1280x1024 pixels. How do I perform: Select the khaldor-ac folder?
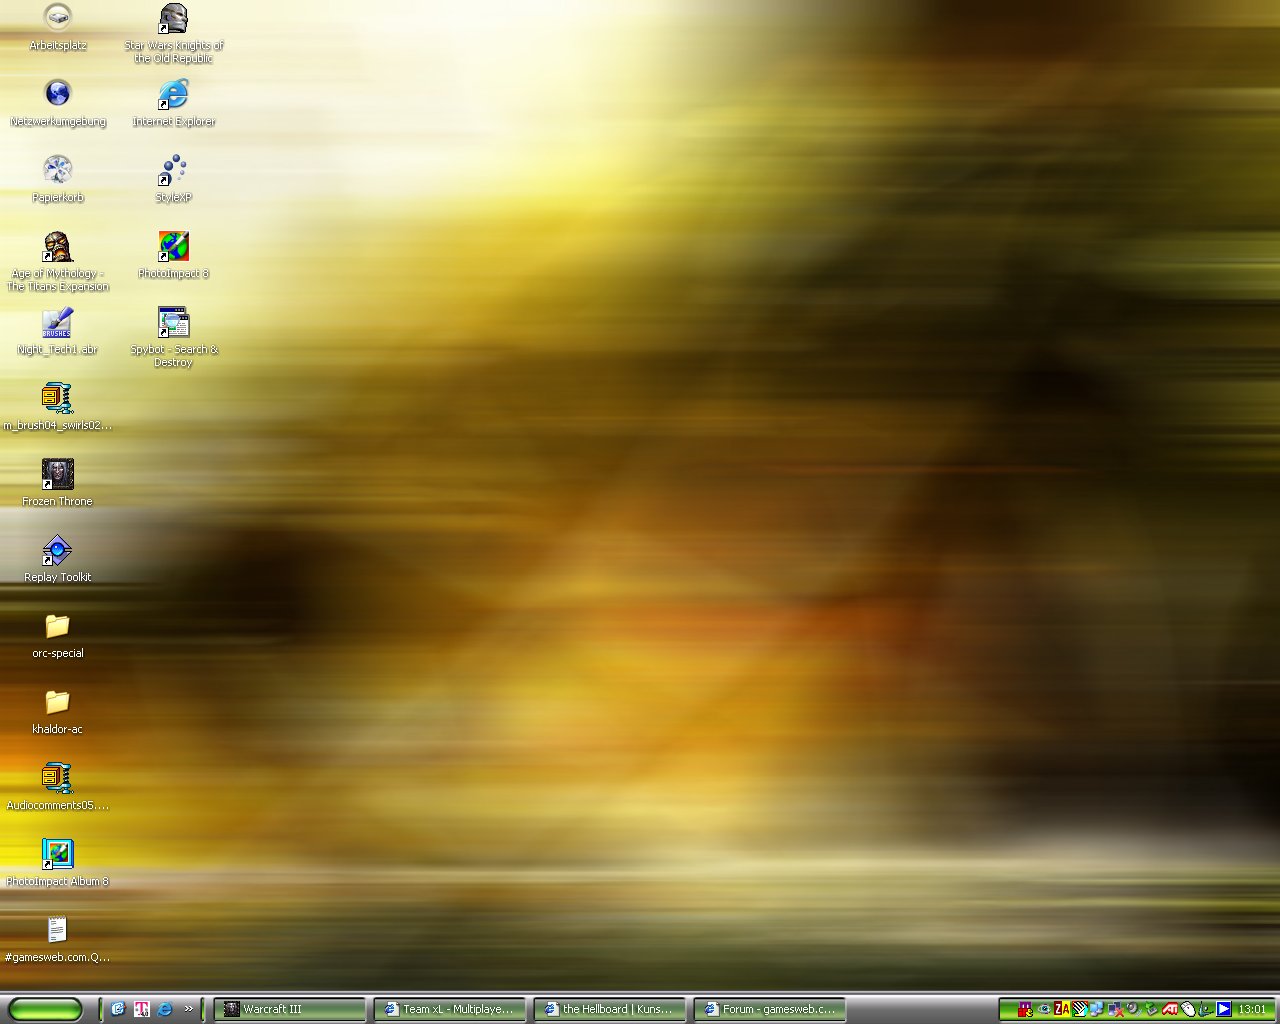click(58, 702)
